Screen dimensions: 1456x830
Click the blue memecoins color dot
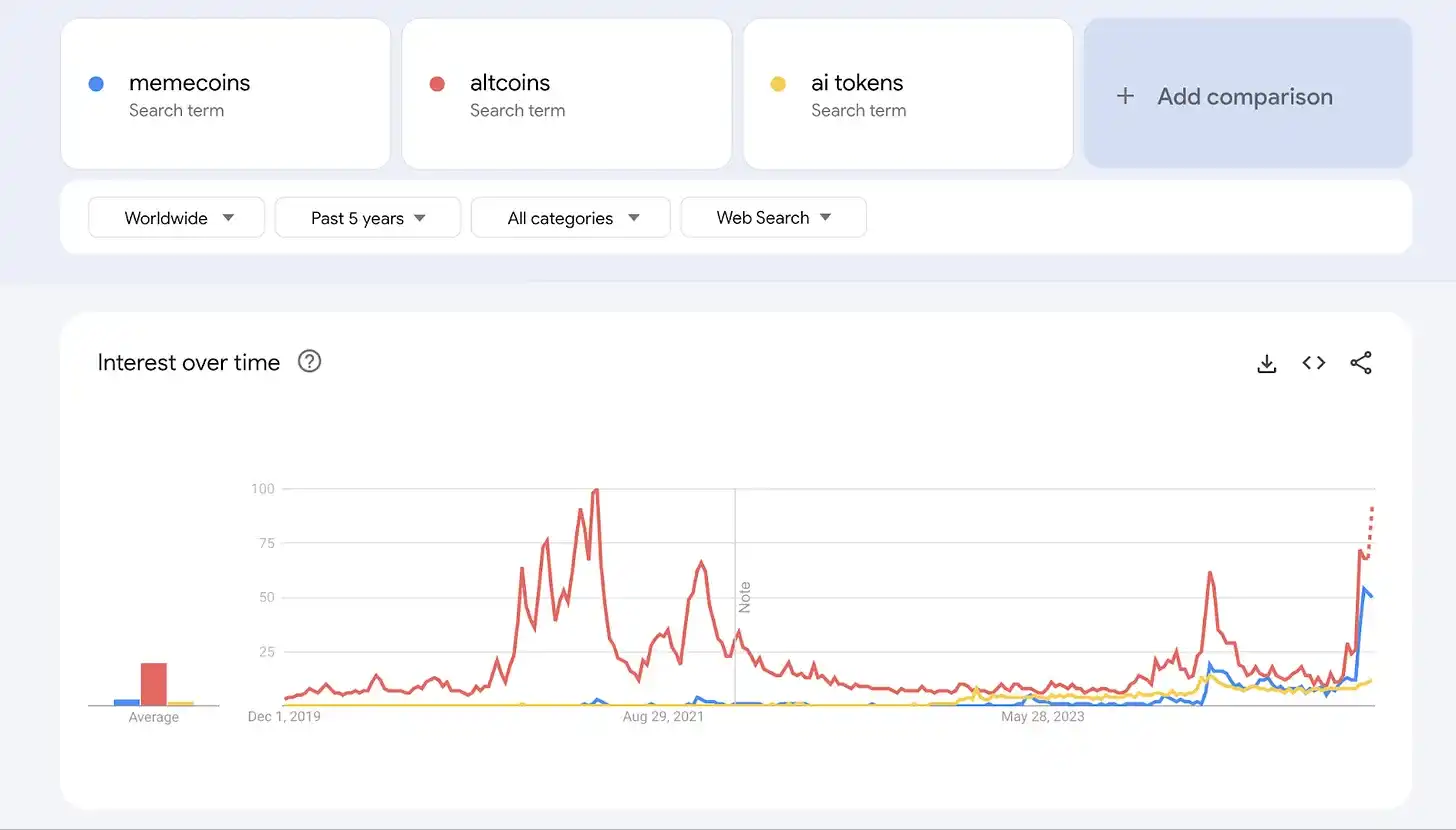(x=96, y=84)
